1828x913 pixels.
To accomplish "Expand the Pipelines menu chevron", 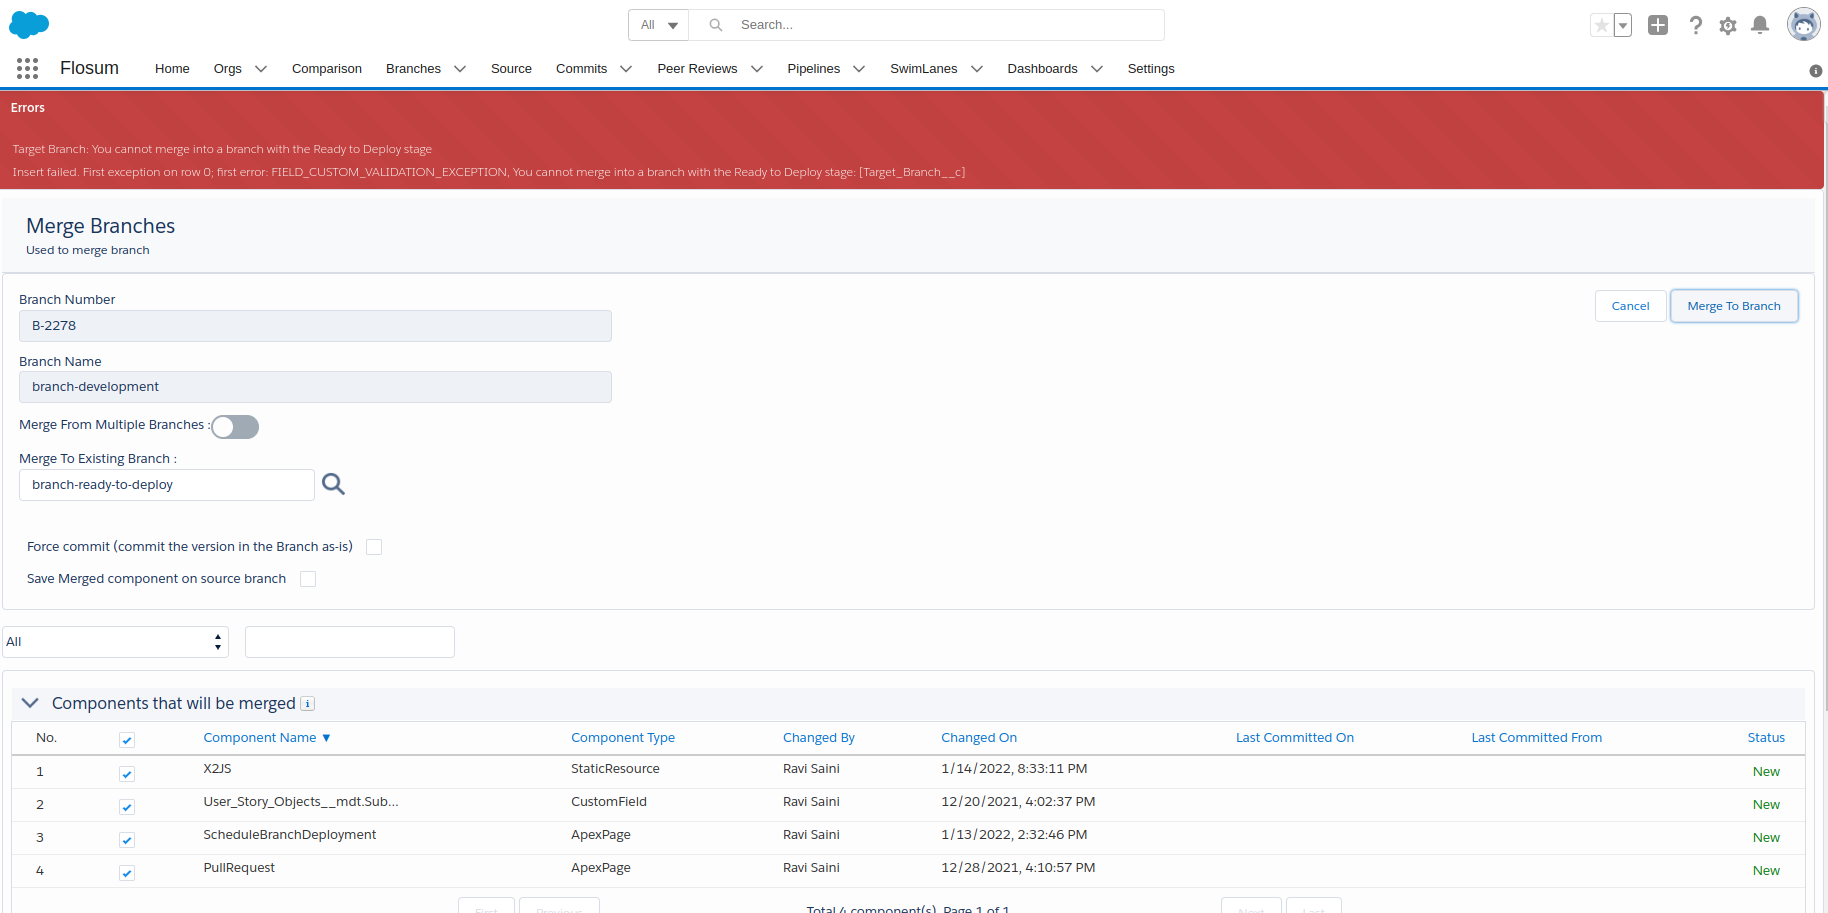I will [x=859, y=69].
